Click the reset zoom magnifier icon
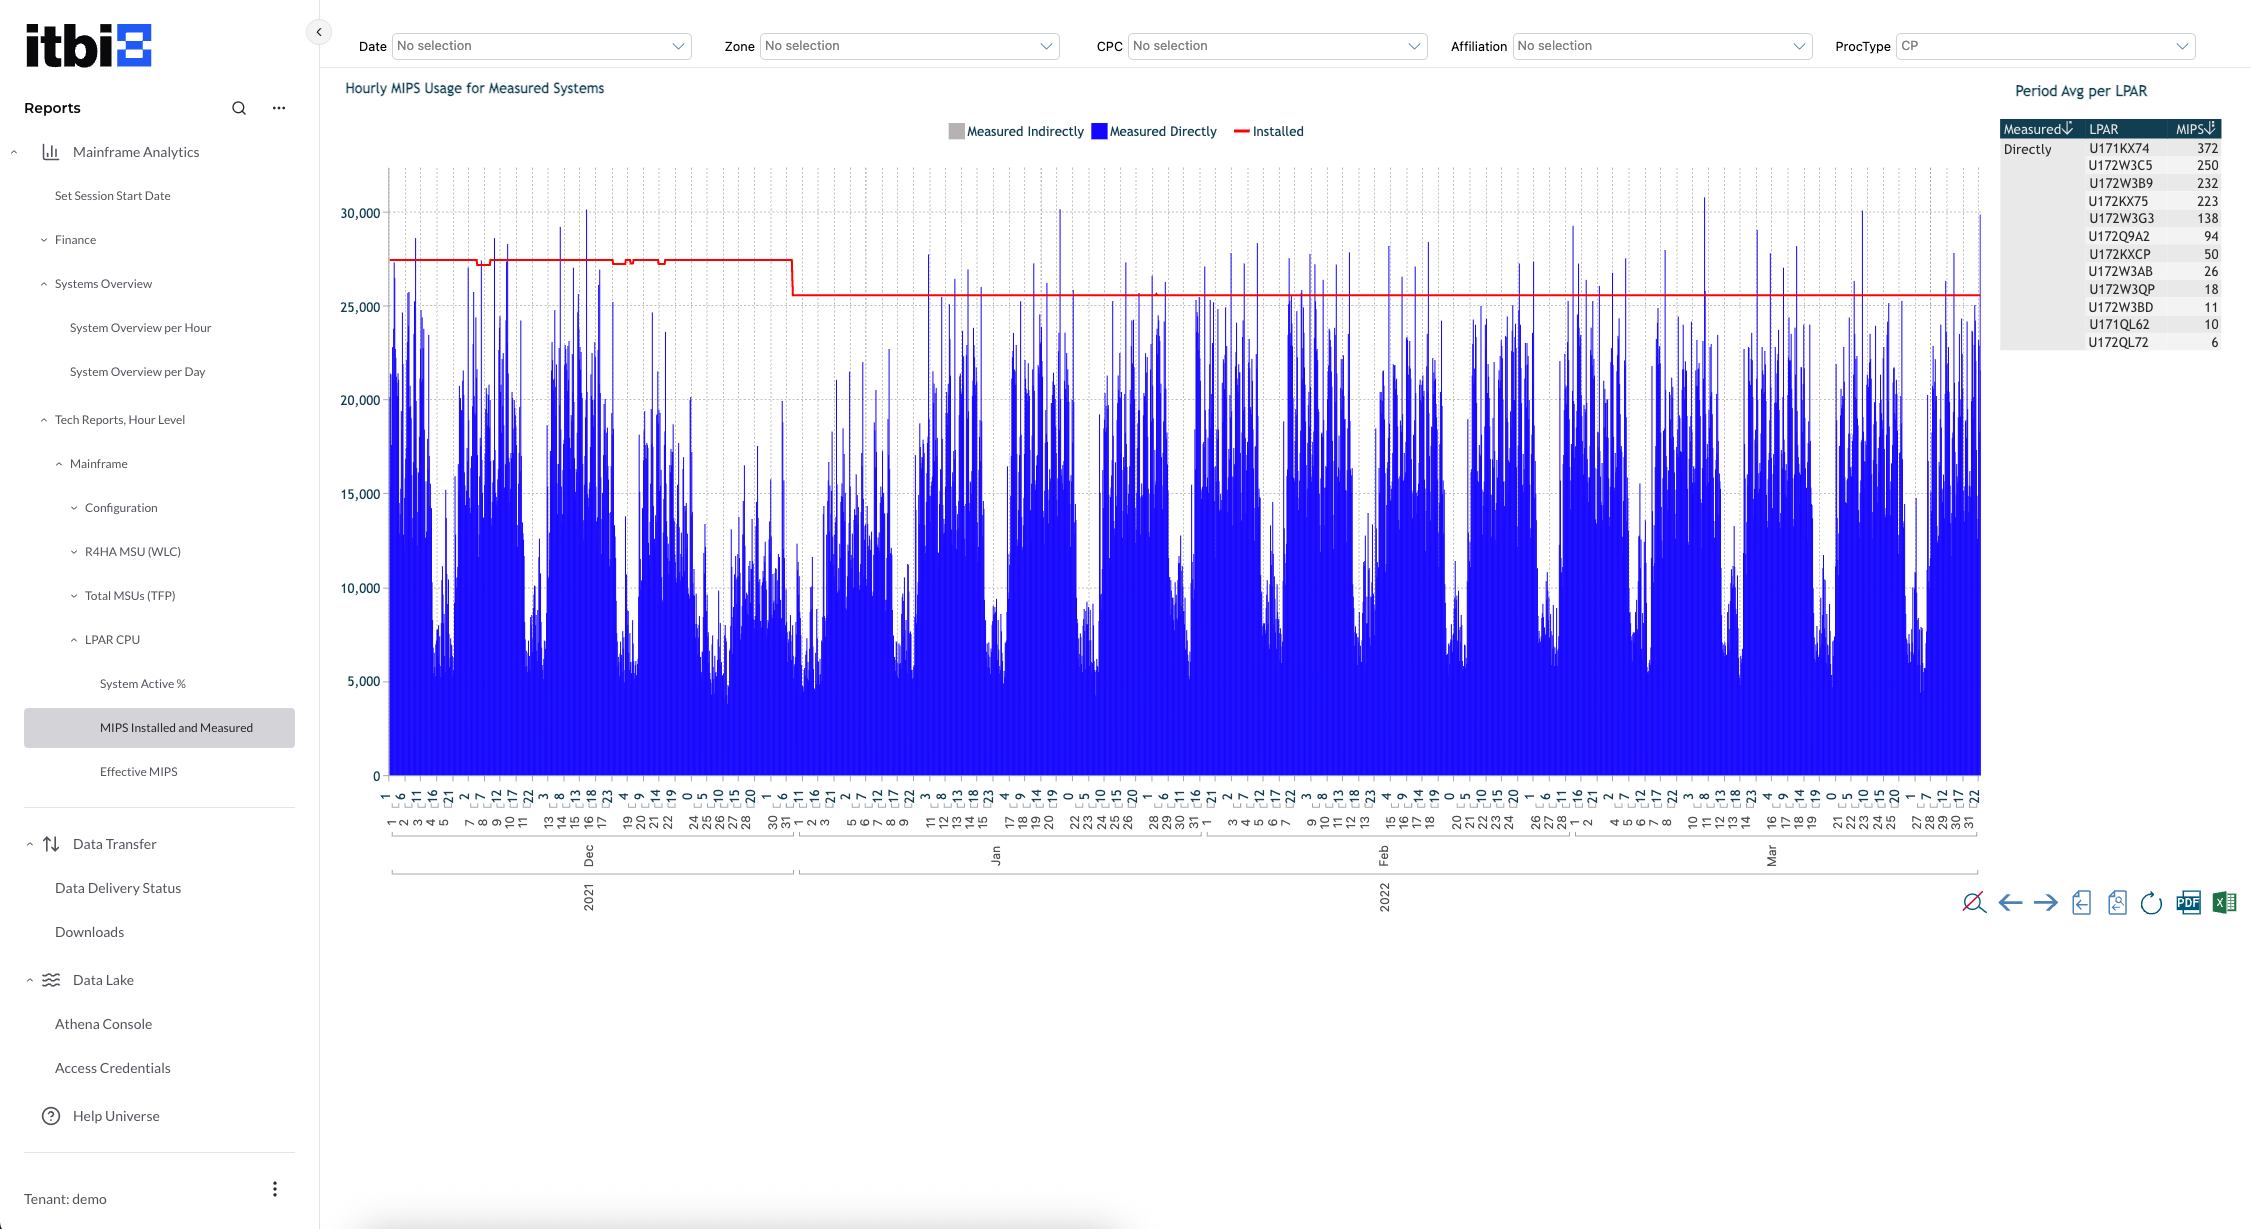 pyautogui.click(x=1973, y=903)
